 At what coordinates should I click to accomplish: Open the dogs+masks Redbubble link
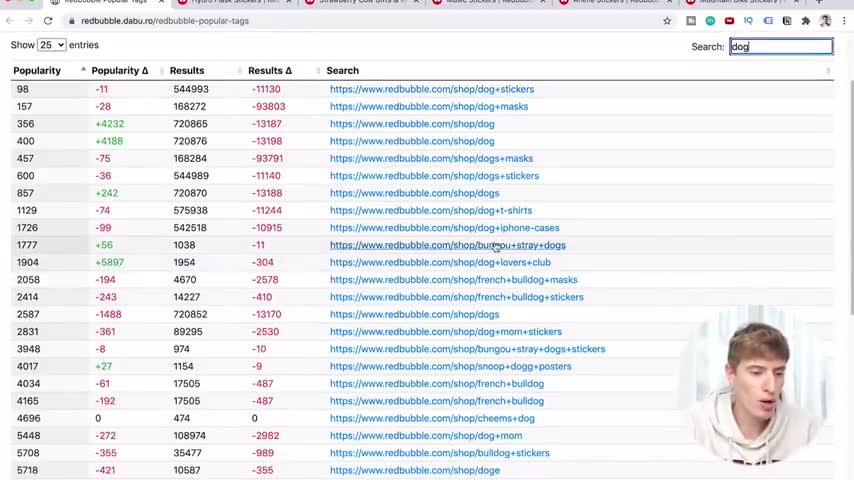pos(431,159)
